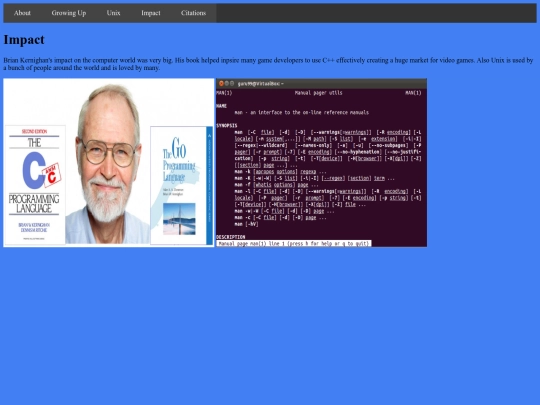
Task: Click the man page terminal screenshot
Action: coord(321,163)
